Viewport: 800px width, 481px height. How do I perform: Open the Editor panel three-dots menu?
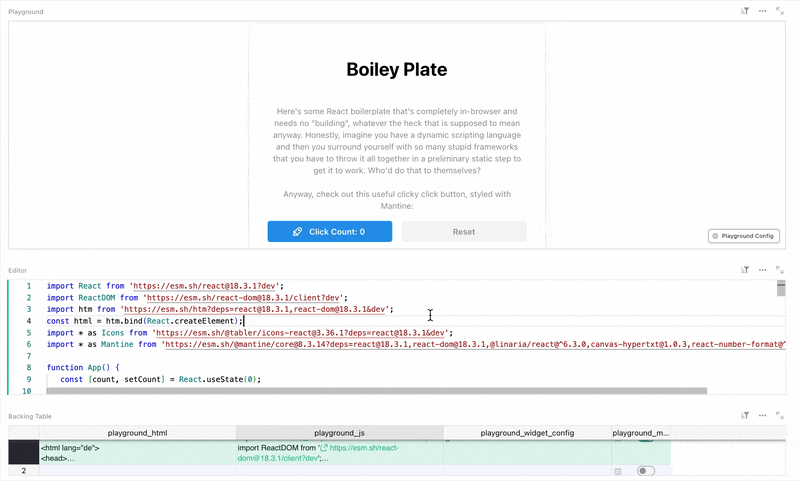[x=762, y=270]
